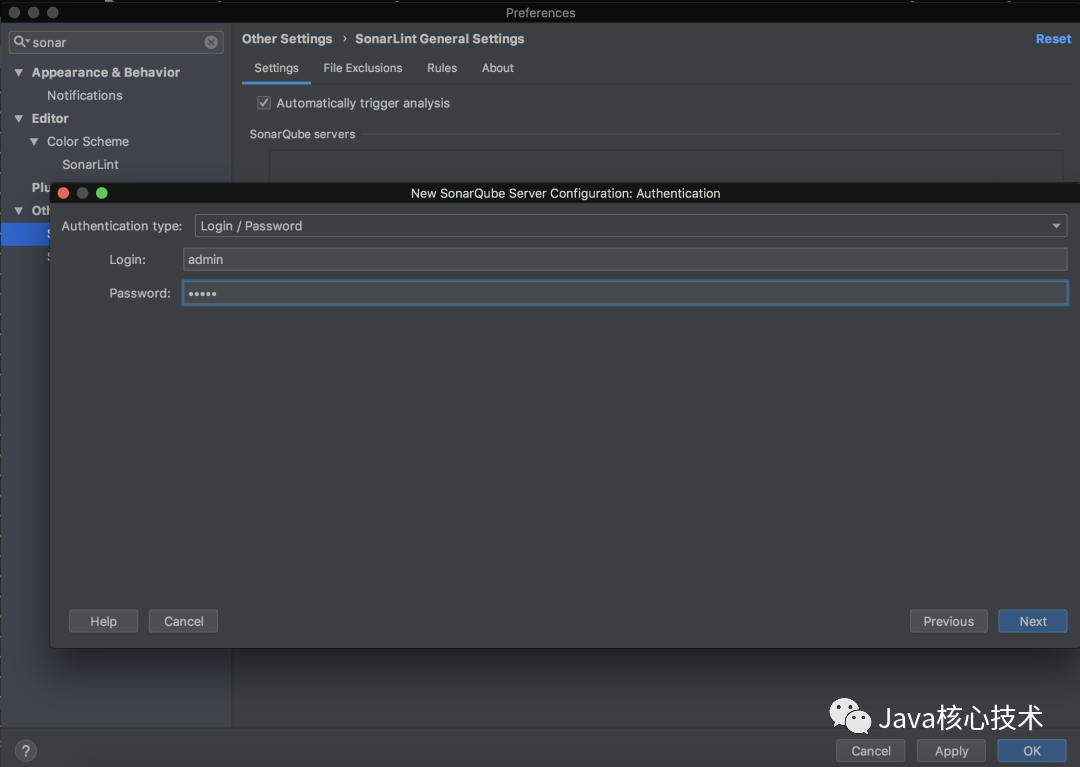1080x767 pixels.
Task: Switch to the Settings tab
Action: pos(276,67)
